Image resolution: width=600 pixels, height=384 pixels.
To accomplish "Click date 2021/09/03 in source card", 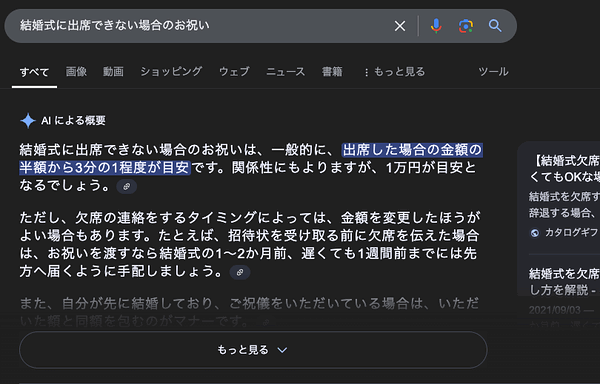I will [x=554, y=310].
